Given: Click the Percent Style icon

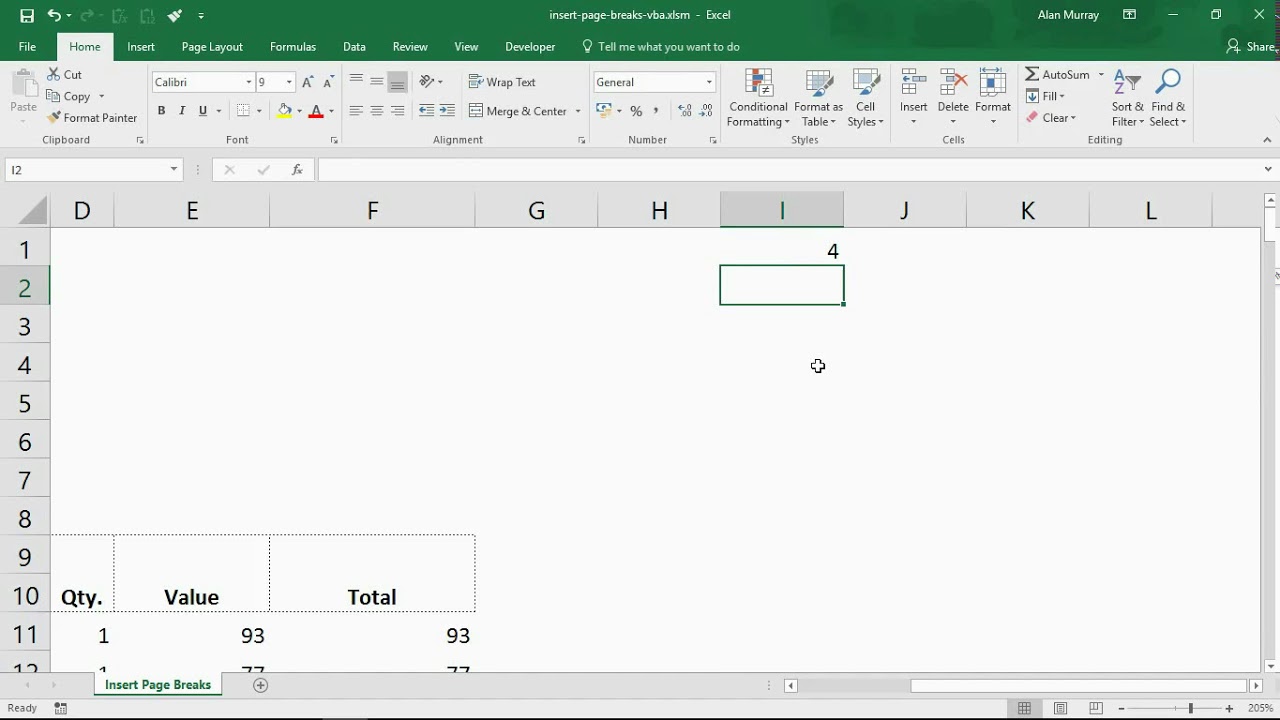Looking at the screenshot, I should coord(636,111).
